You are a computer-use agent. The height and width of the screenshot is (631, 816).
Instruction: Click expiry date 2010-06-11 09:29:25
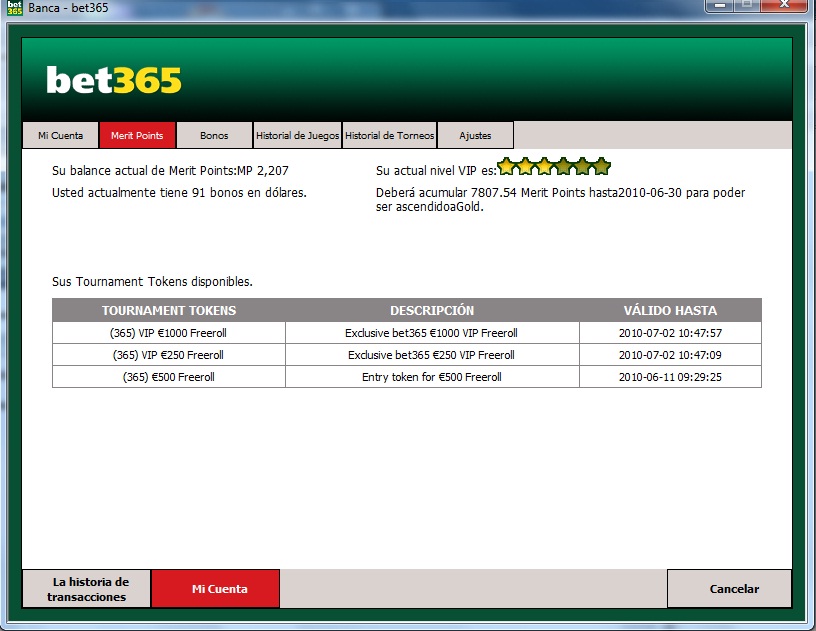[670, 377]
